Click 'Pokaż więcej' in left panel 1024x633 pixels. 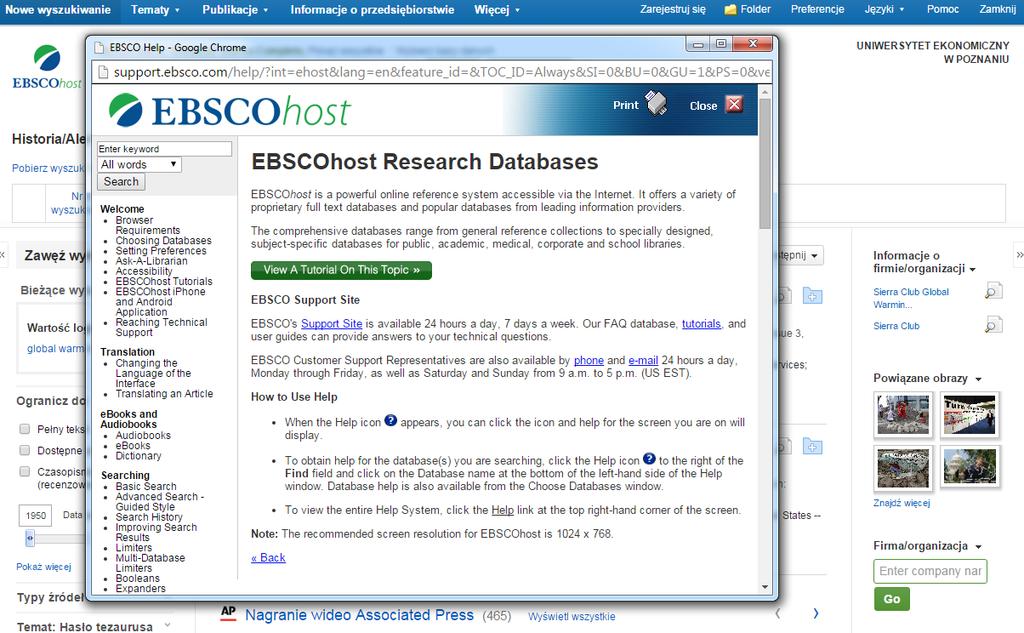(44, 567)
